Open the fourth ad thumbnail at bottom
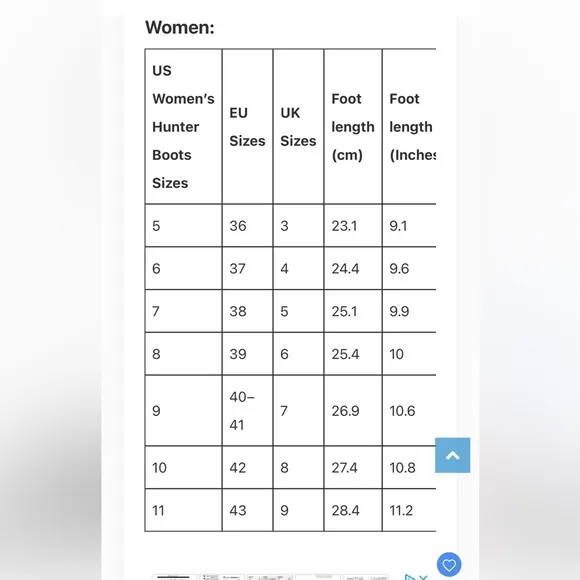The width and height of the screenshot is (580, 580). coord(318,577)
